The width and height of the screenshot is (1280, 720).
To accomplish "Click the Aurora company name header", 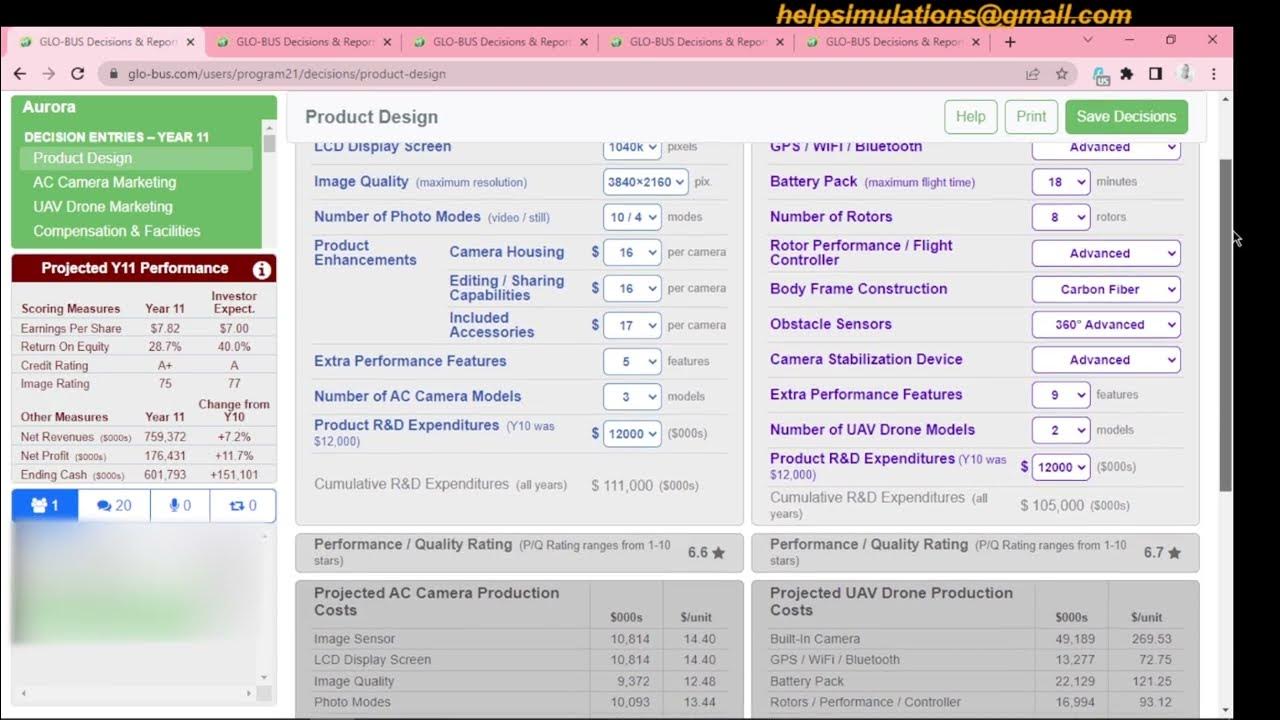I will pos(49,107).
